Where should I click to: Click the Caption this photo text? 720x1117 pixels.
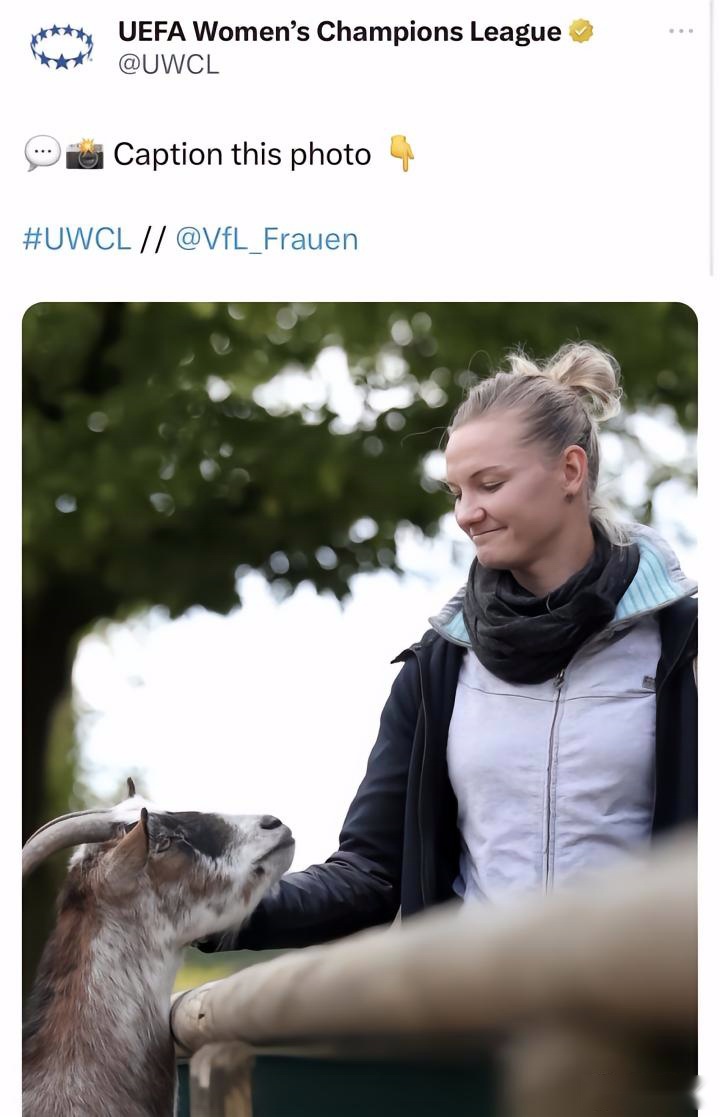[242, 154]
